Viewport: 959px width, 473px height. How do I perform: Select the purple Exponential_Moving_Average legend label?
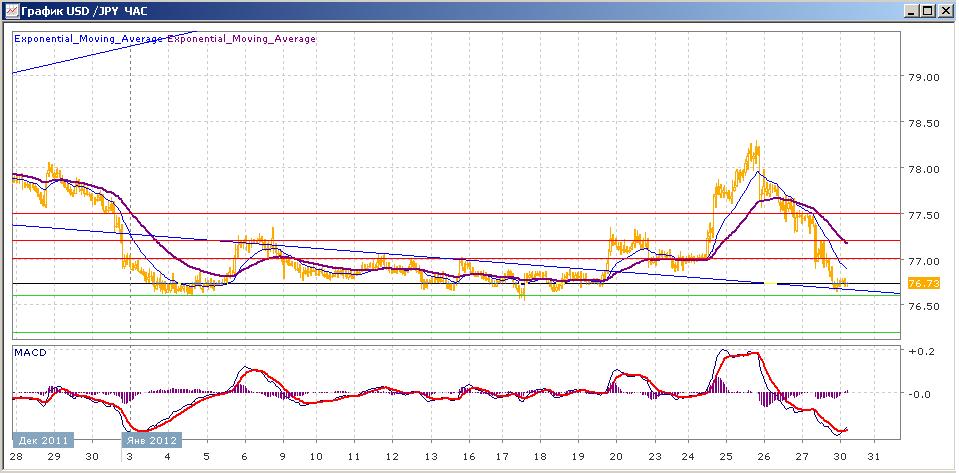pos(241,39)
